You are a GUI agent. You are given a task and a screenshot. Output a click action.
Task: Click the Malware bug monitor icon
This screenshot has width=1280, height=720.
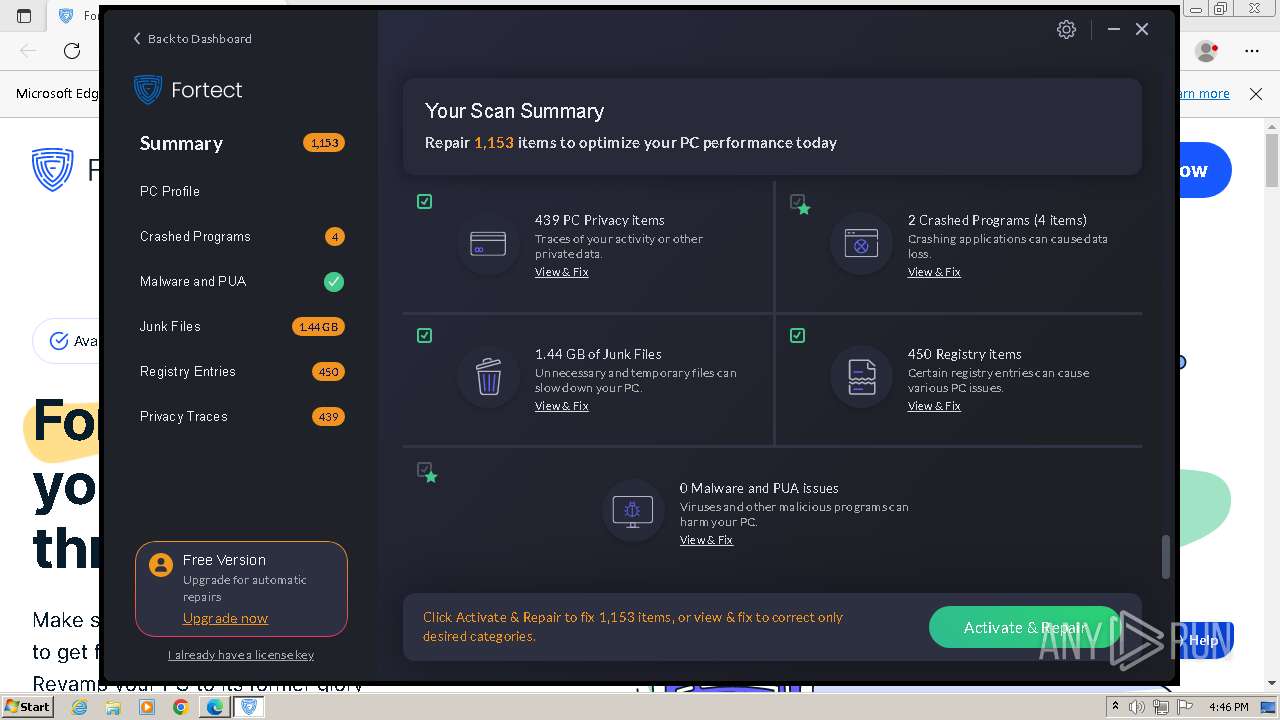click(x=633, y=511)
